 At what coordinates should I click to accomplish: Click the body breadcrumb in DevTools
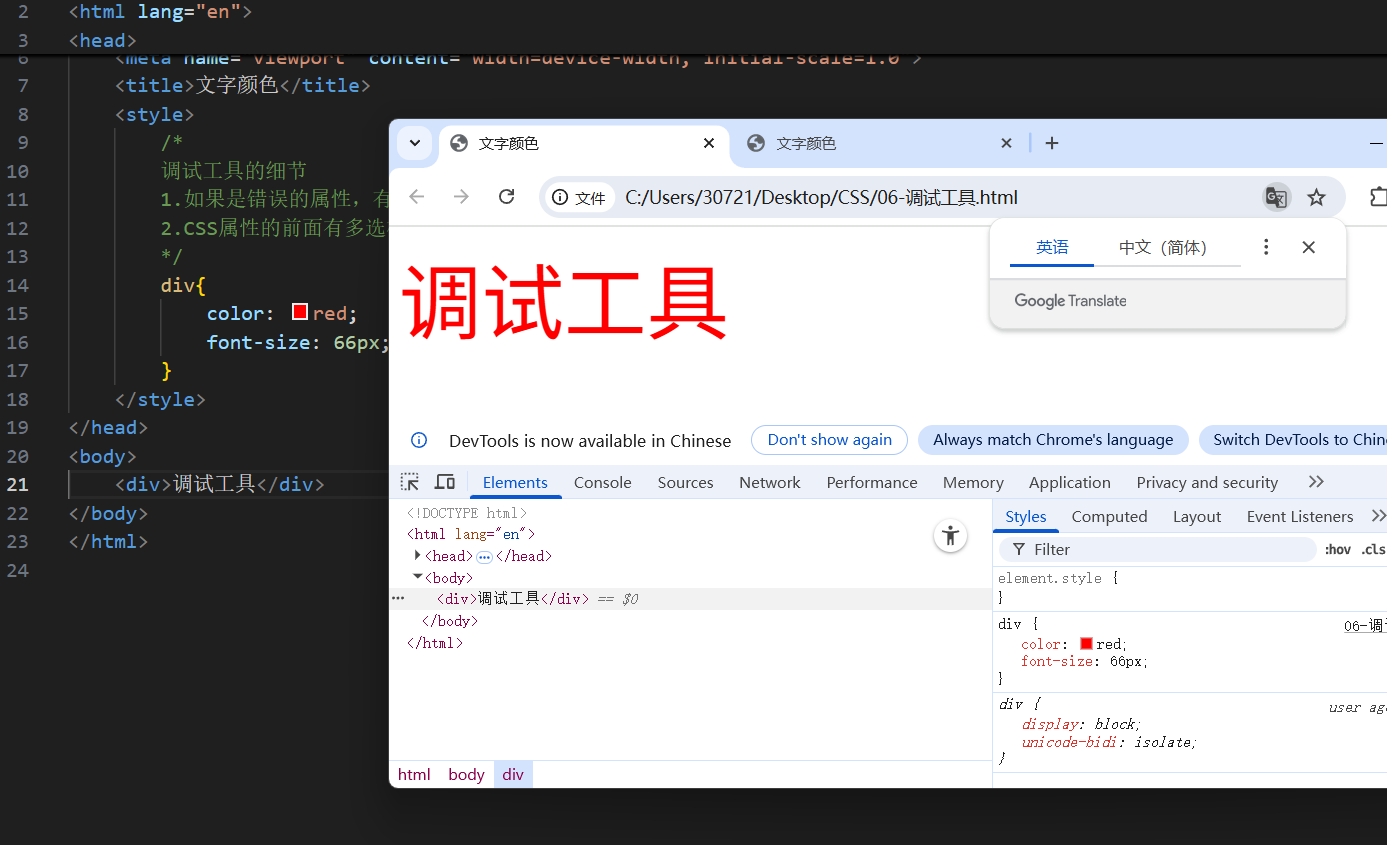click(x=466, y=774)
